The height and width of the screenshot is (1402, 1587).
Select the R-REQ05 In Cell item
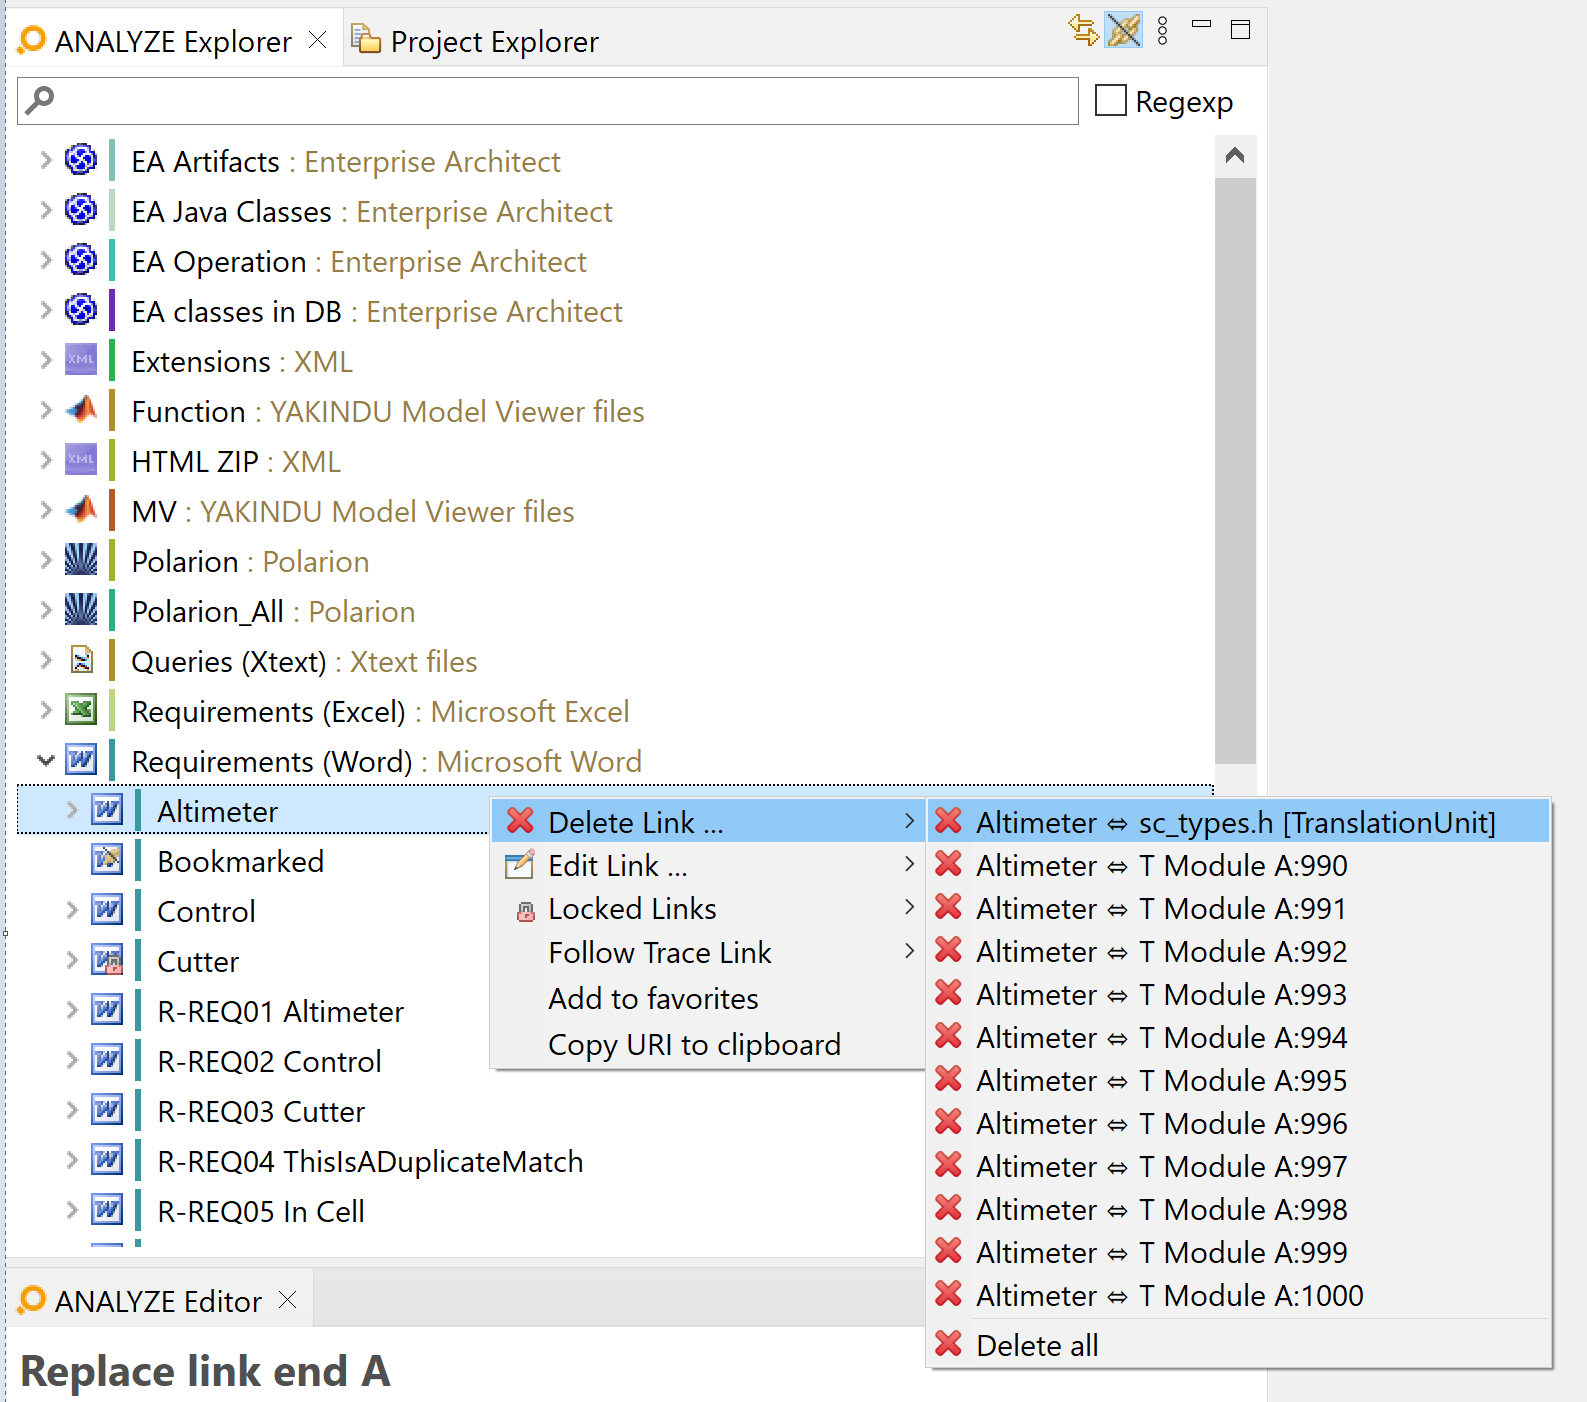tap(261, 1212)
